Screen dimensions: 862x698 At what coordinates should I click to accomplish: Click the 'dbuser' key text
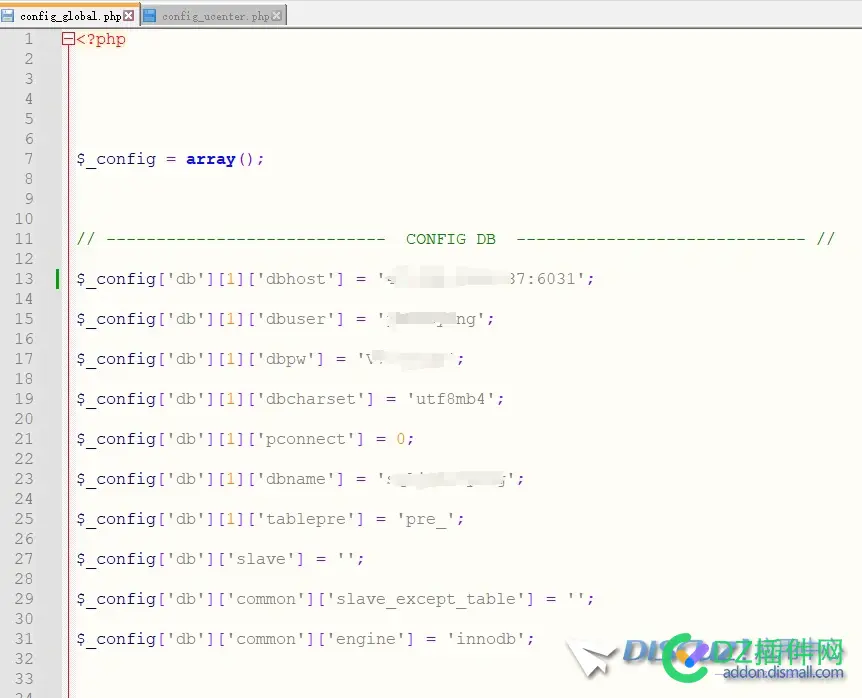click(298, 319)
